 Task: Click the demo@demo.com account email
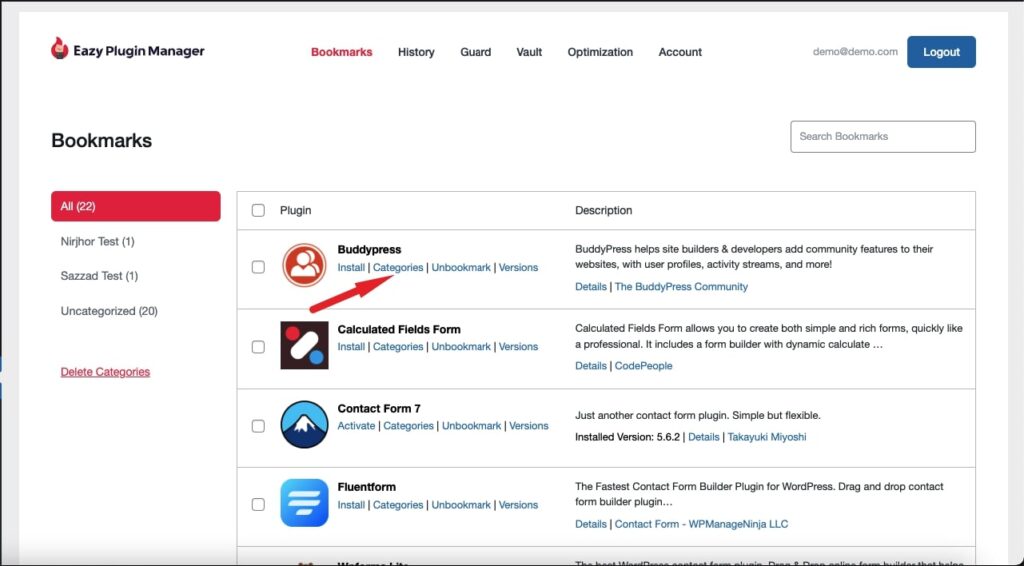point(855,52)
